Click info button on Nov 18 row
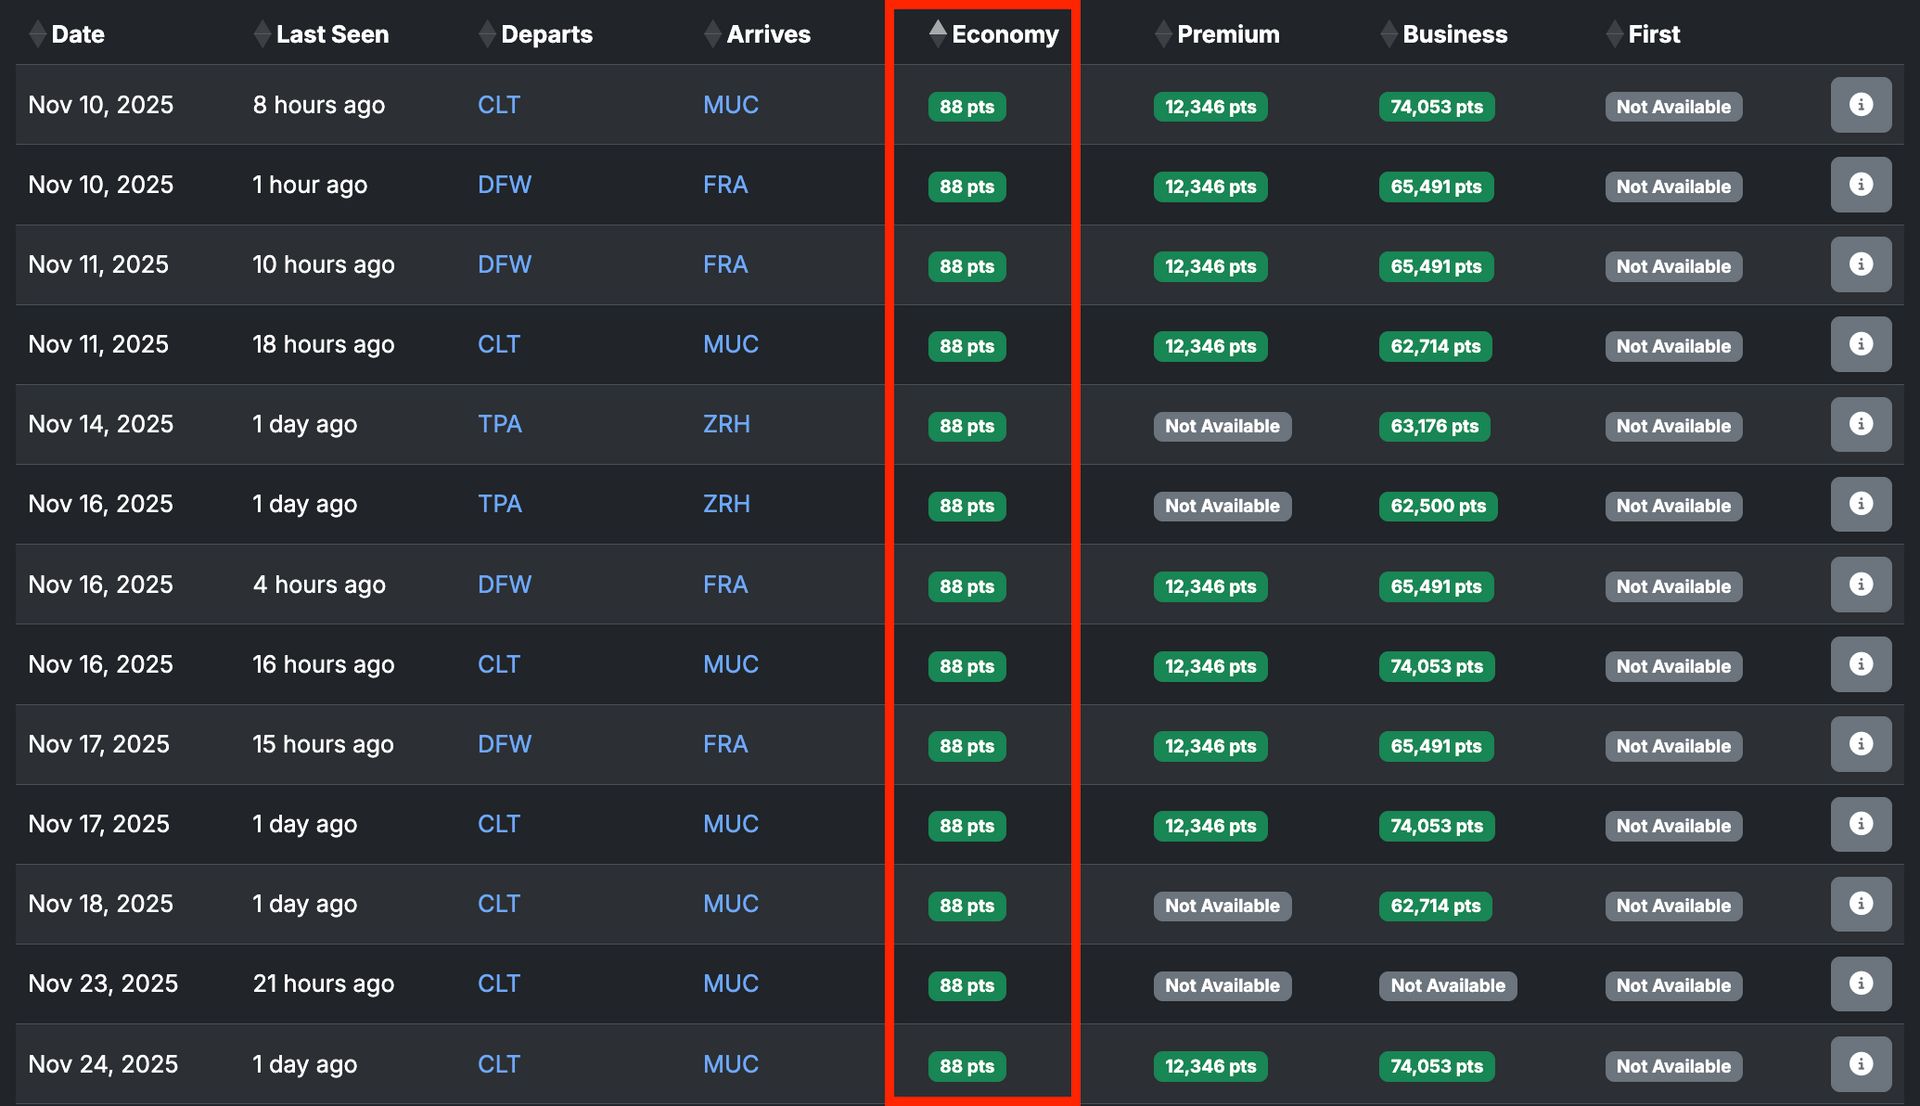 (1860, 904)
